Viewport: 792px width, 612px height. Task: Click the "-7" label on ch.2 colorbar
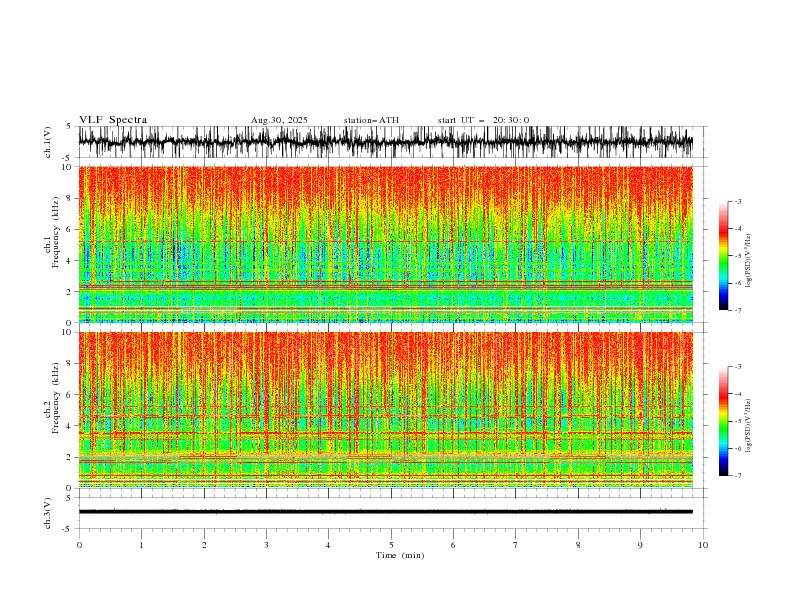coord(737,476)
